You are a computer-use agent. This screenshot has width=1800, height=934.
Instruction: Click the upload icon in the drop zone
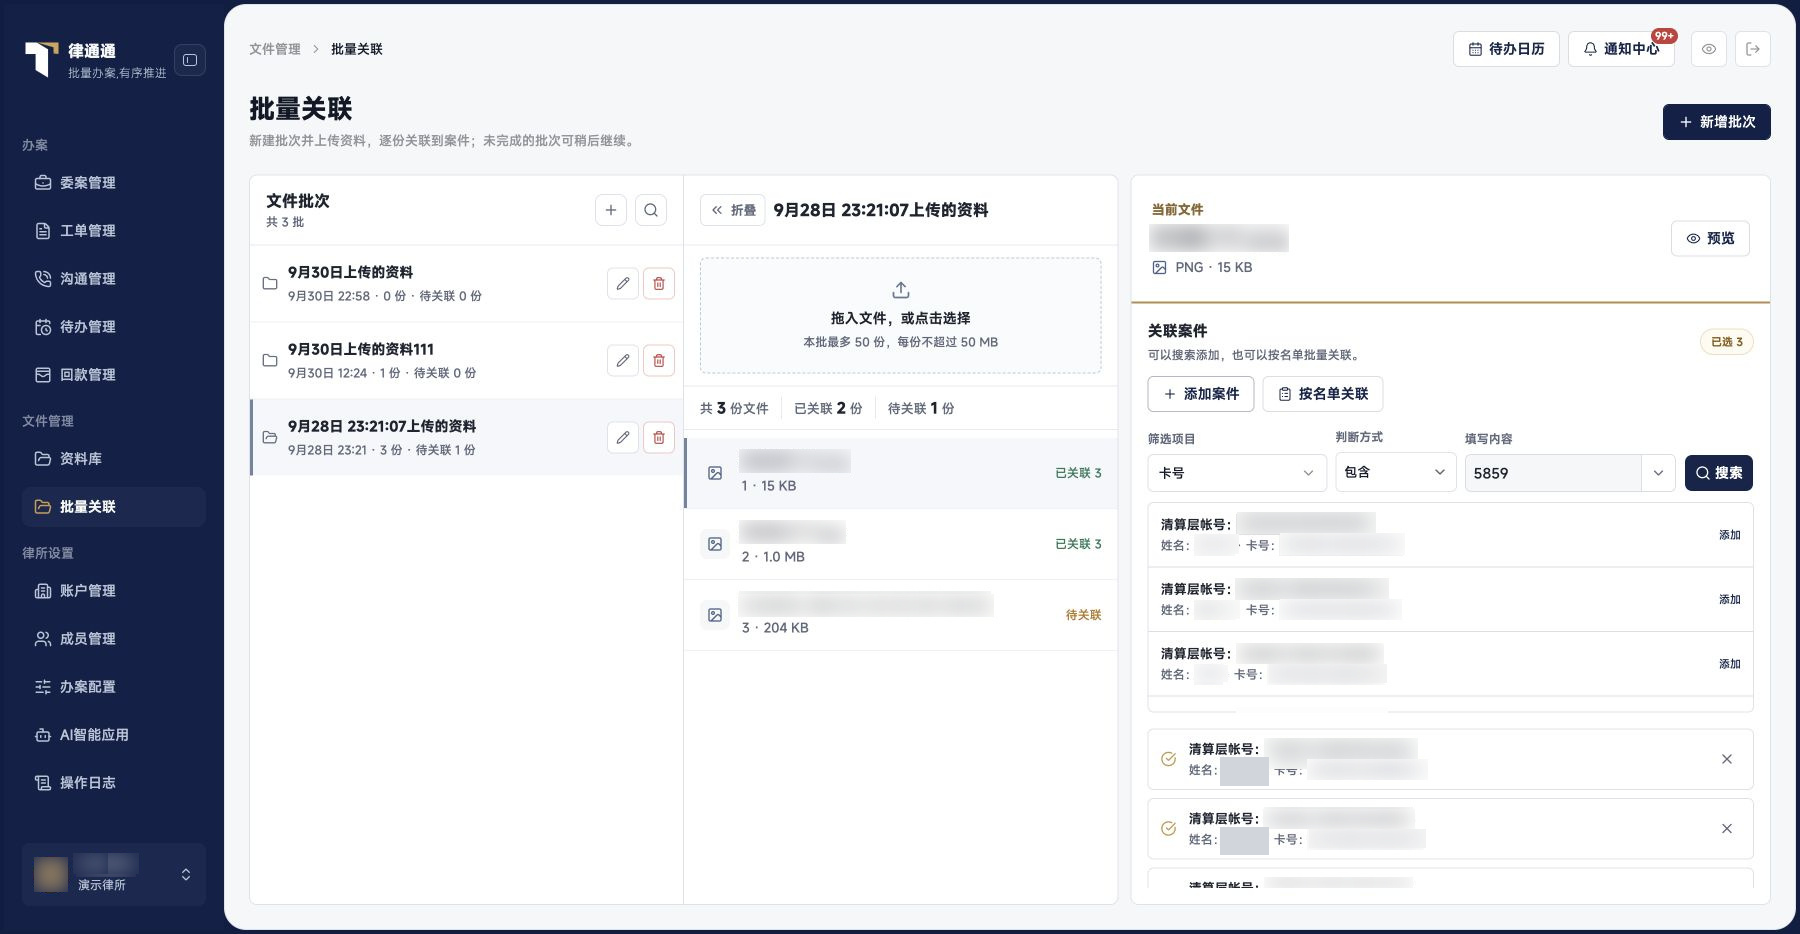pos(901,290)
